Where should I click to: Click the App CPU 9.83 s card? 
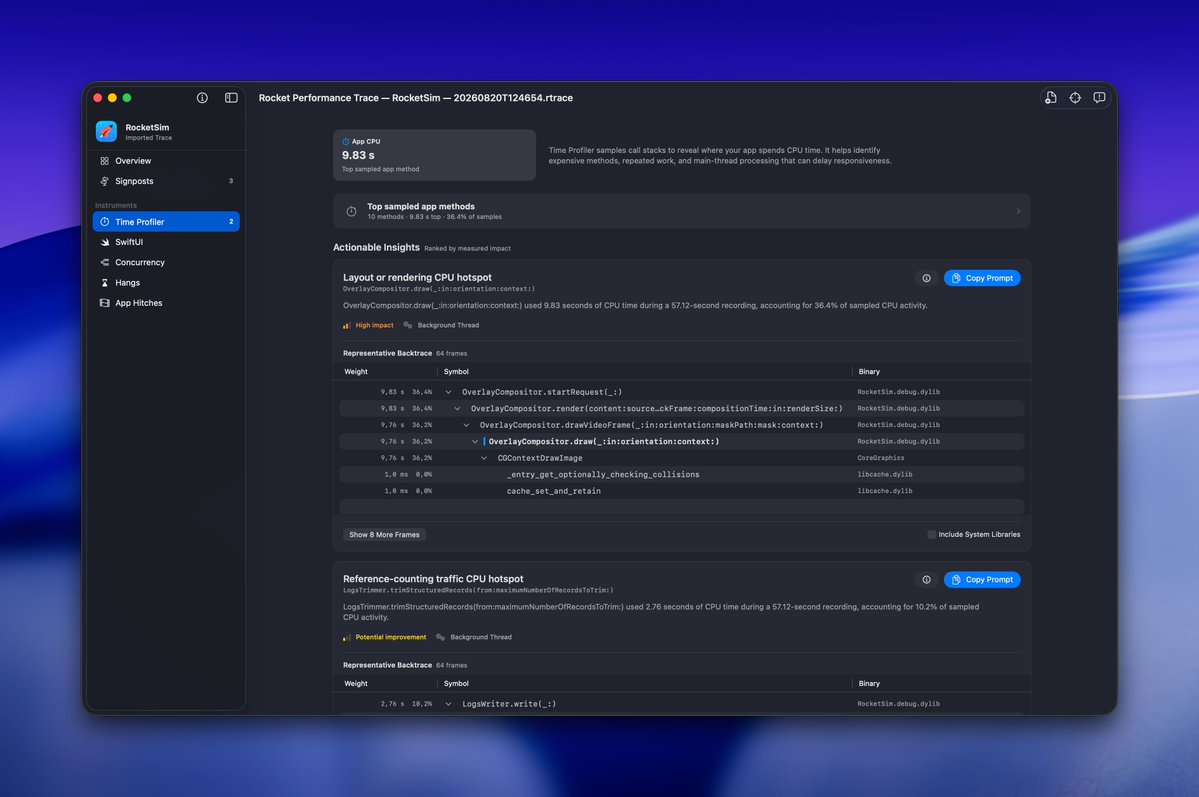(x=434, y=155)
